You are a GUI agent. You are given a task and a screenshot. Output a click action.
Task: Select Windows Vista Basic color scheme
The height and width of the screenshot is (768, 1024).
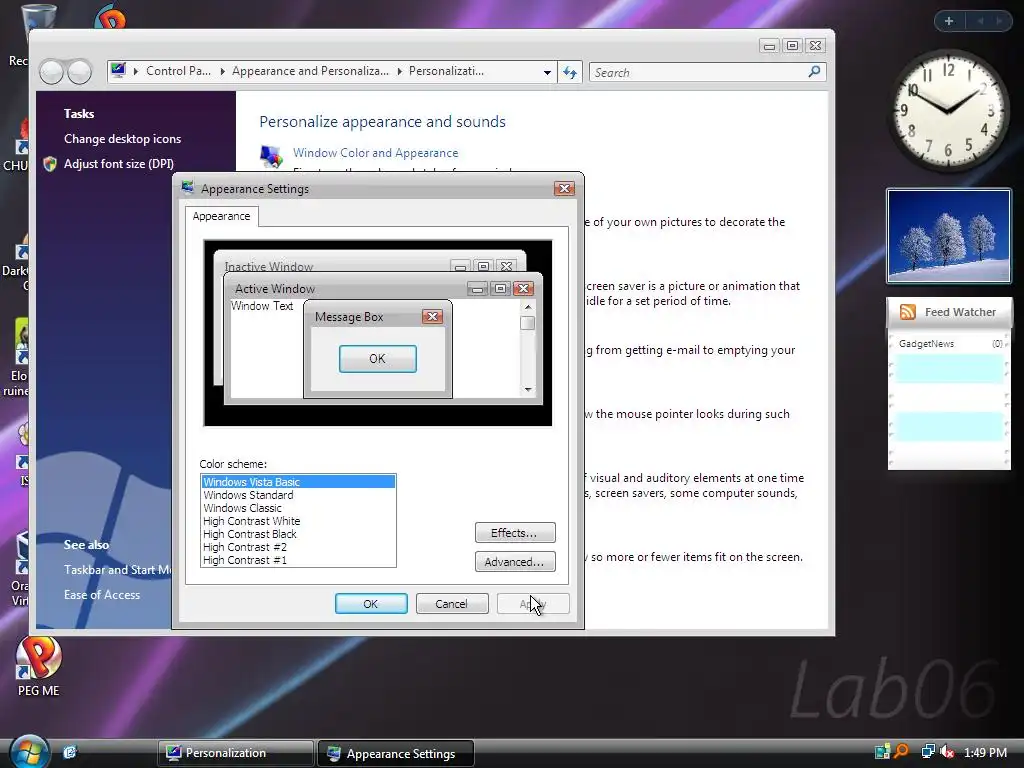coord(298,482)
